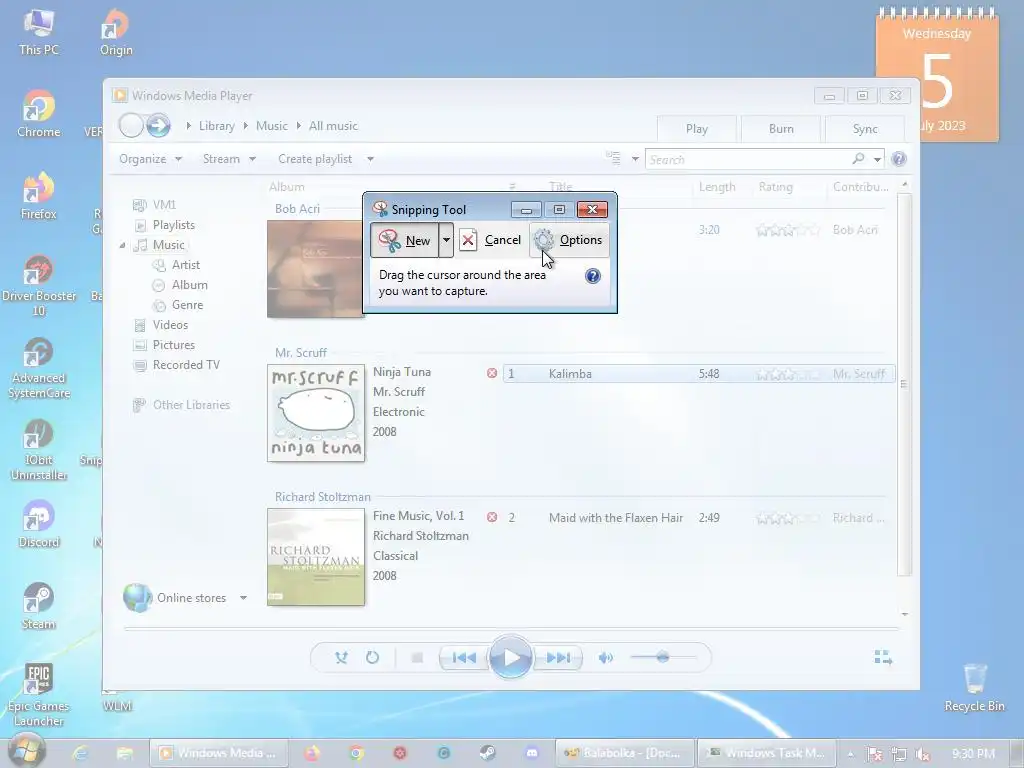Click the back navigation arrow in Media Player
The height and width of the screenshot is (768, 1024).
point(131,125)
